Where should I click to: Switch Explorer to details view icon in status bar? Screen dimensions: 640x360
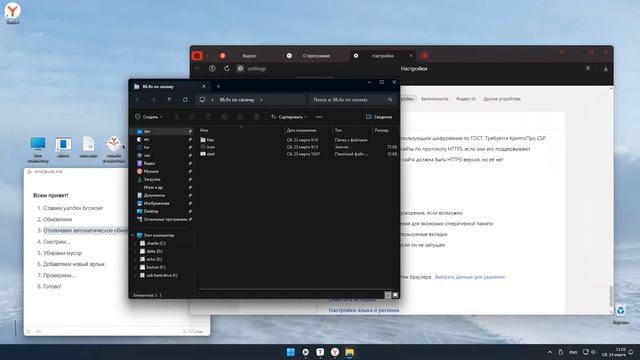[x=388, y=295]
